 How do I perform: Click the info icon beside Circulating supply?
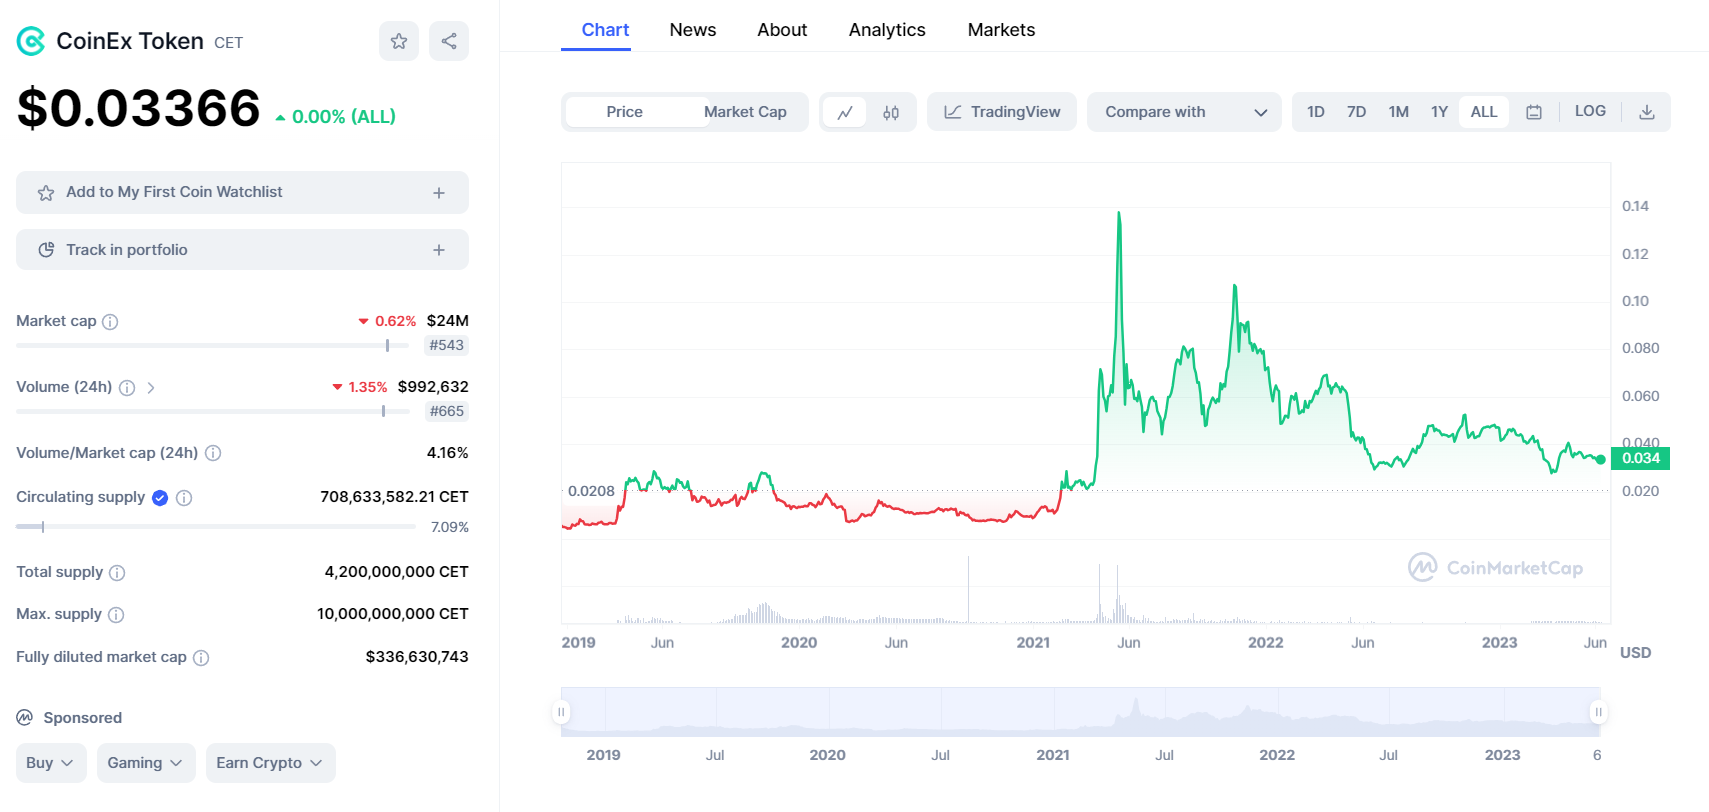point(184,498)
